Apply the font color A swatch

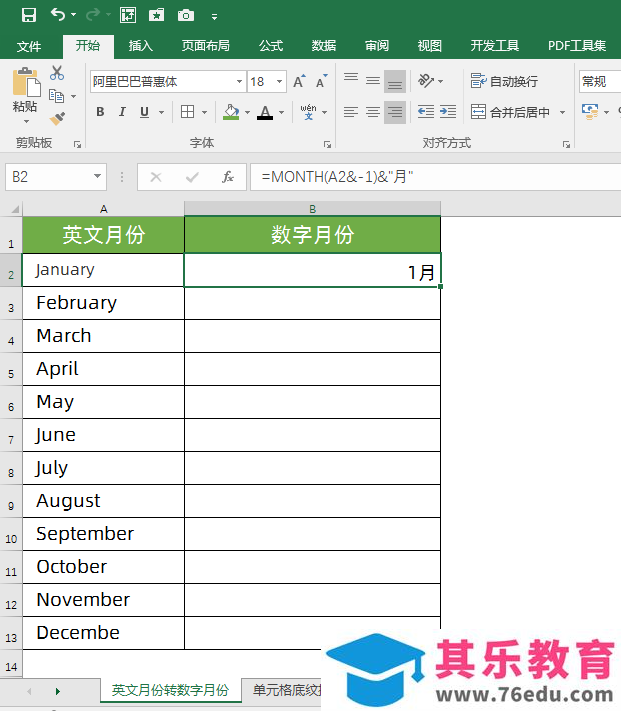[265, 112]
